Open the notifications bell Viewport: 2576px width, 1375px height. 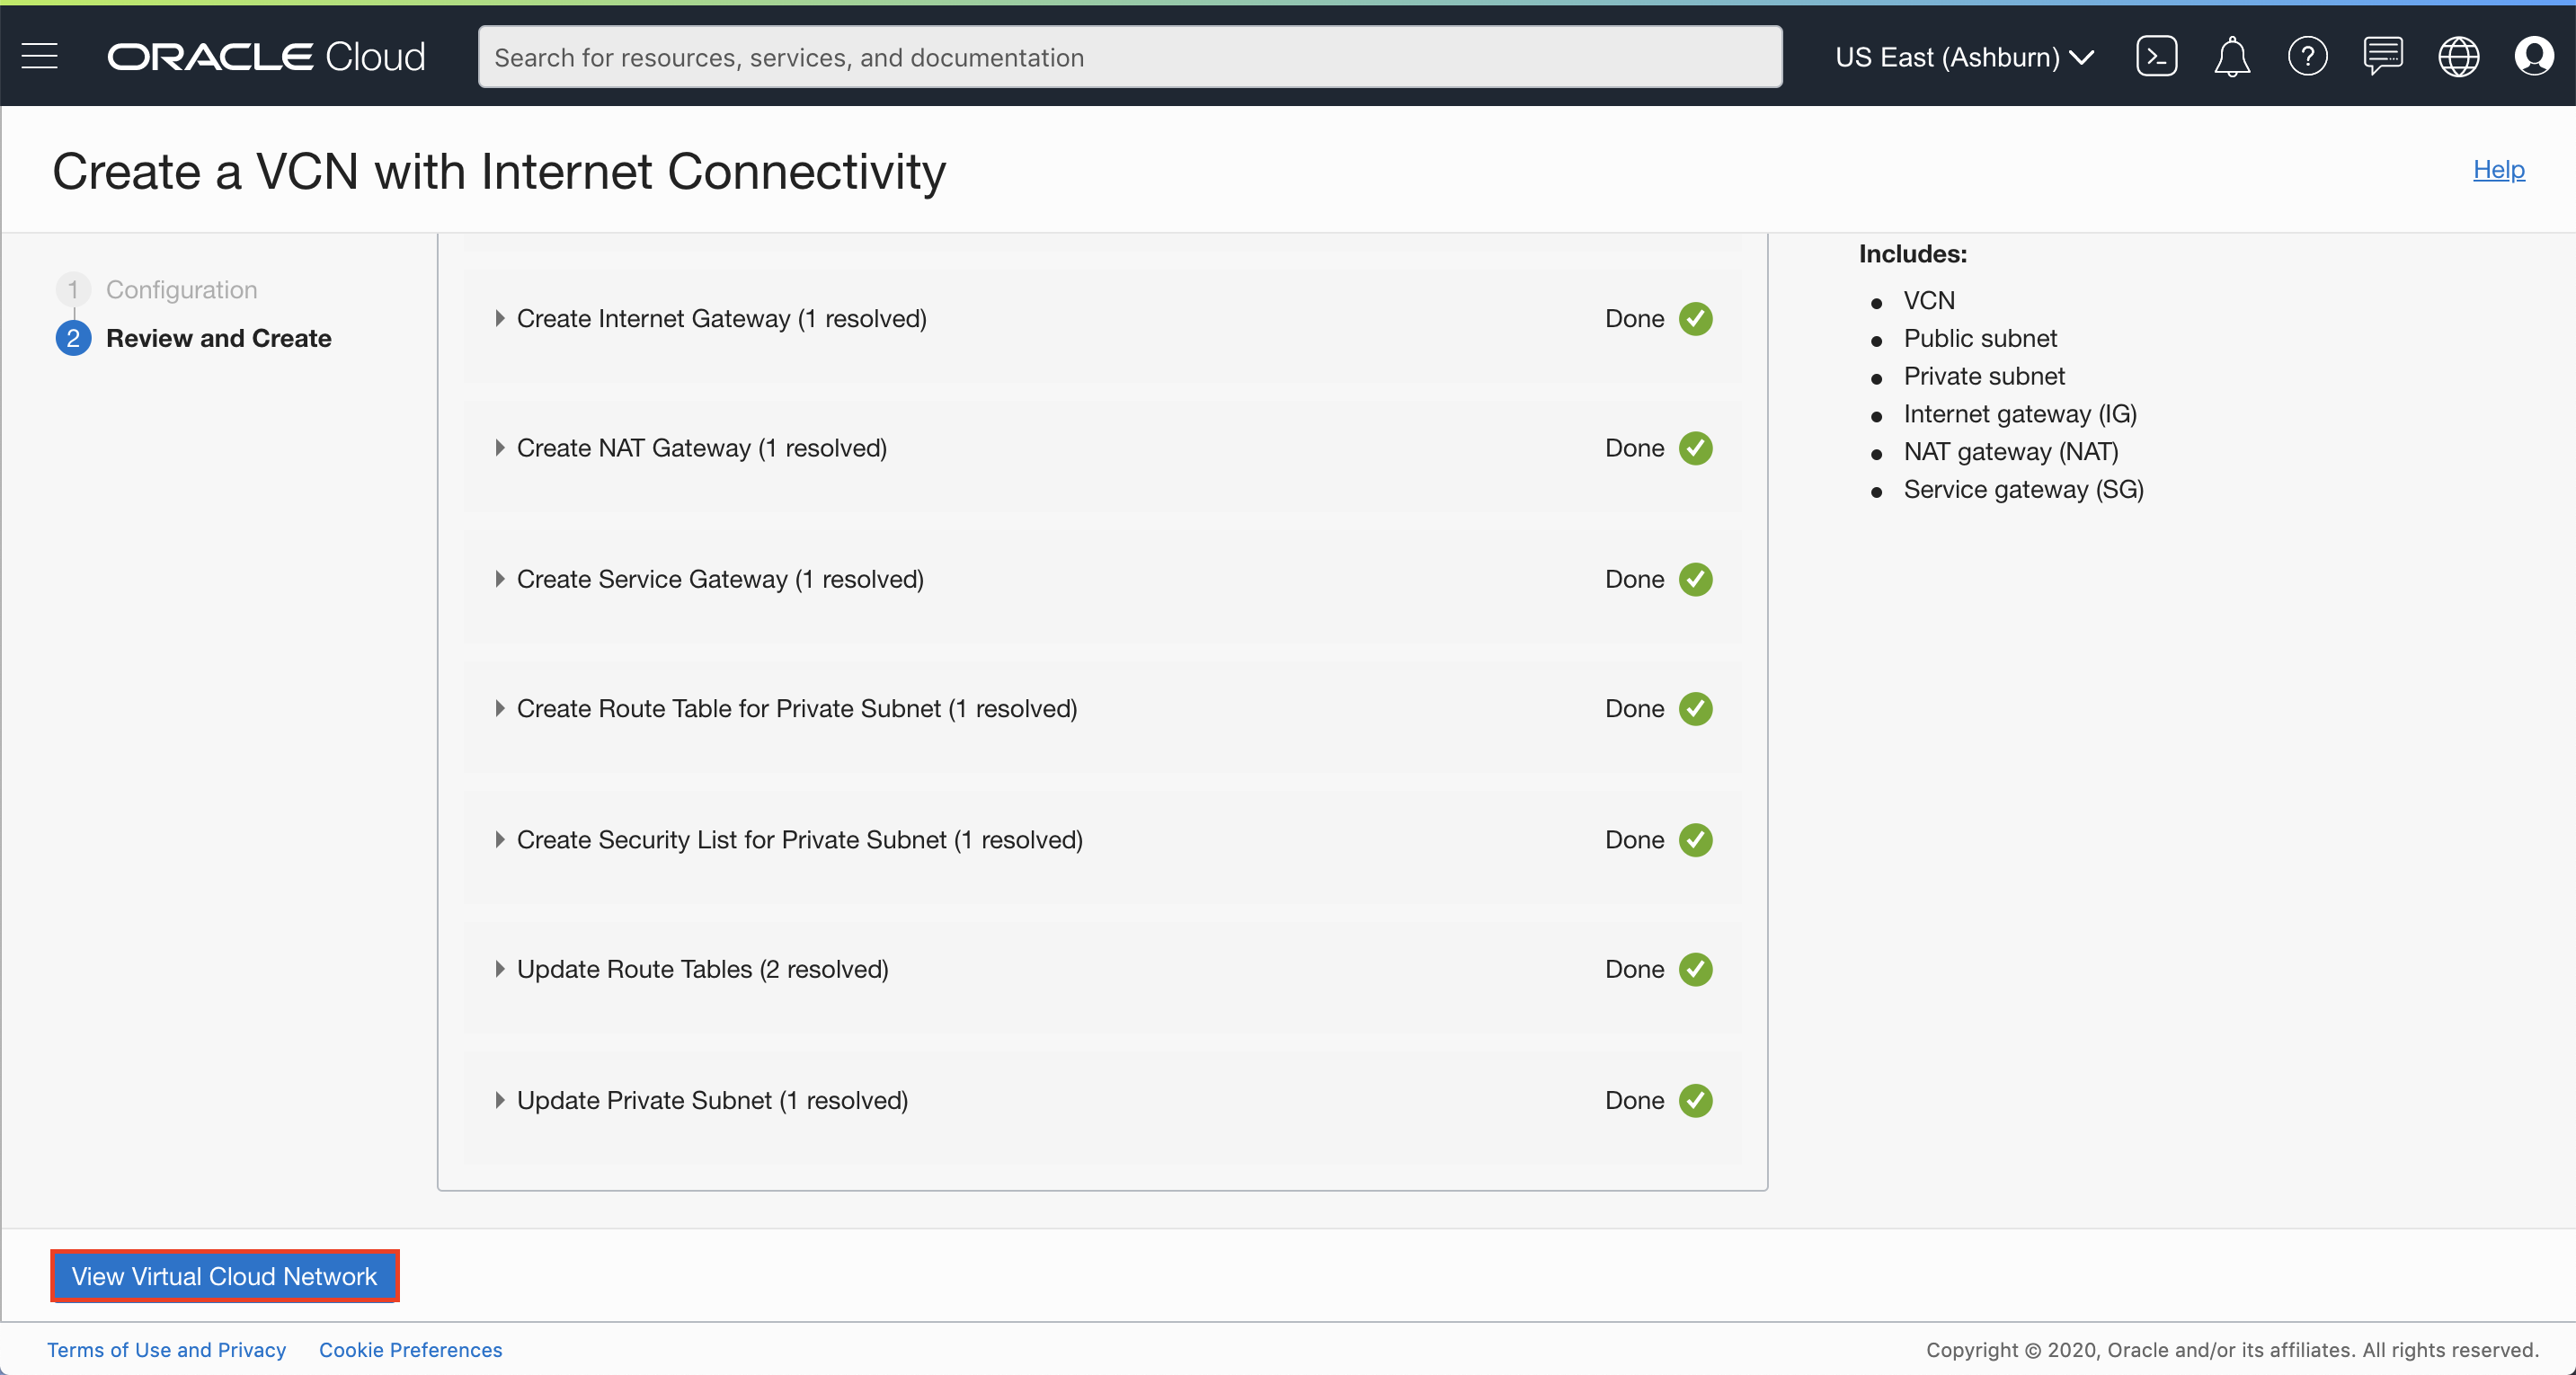click(2231, 56)
